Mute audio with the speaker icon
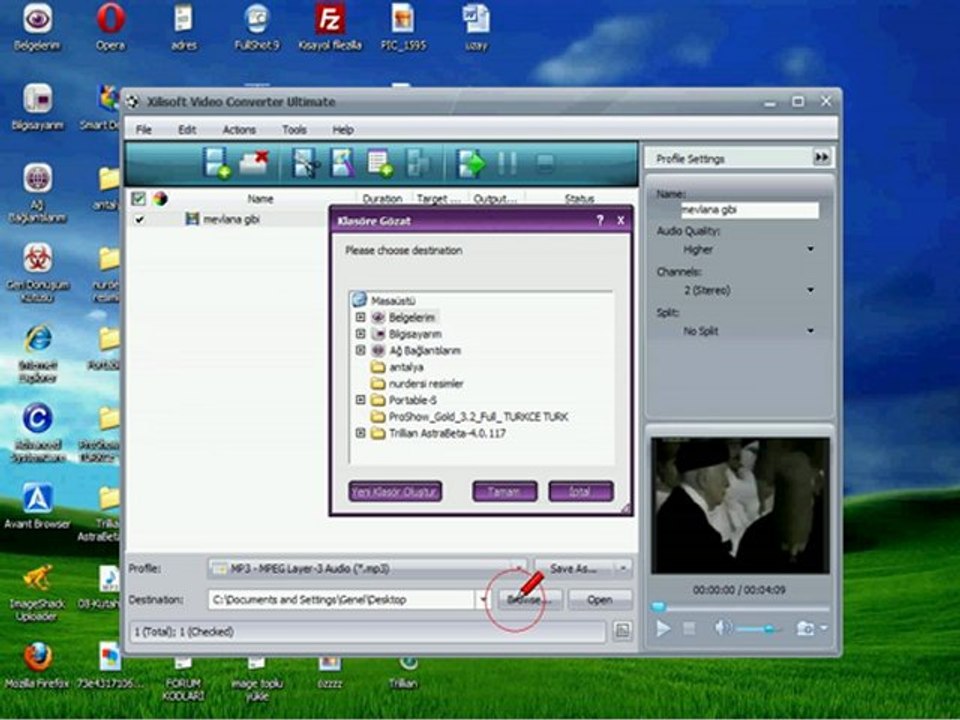Screen dimensions: 960x720 pos(722,628)
